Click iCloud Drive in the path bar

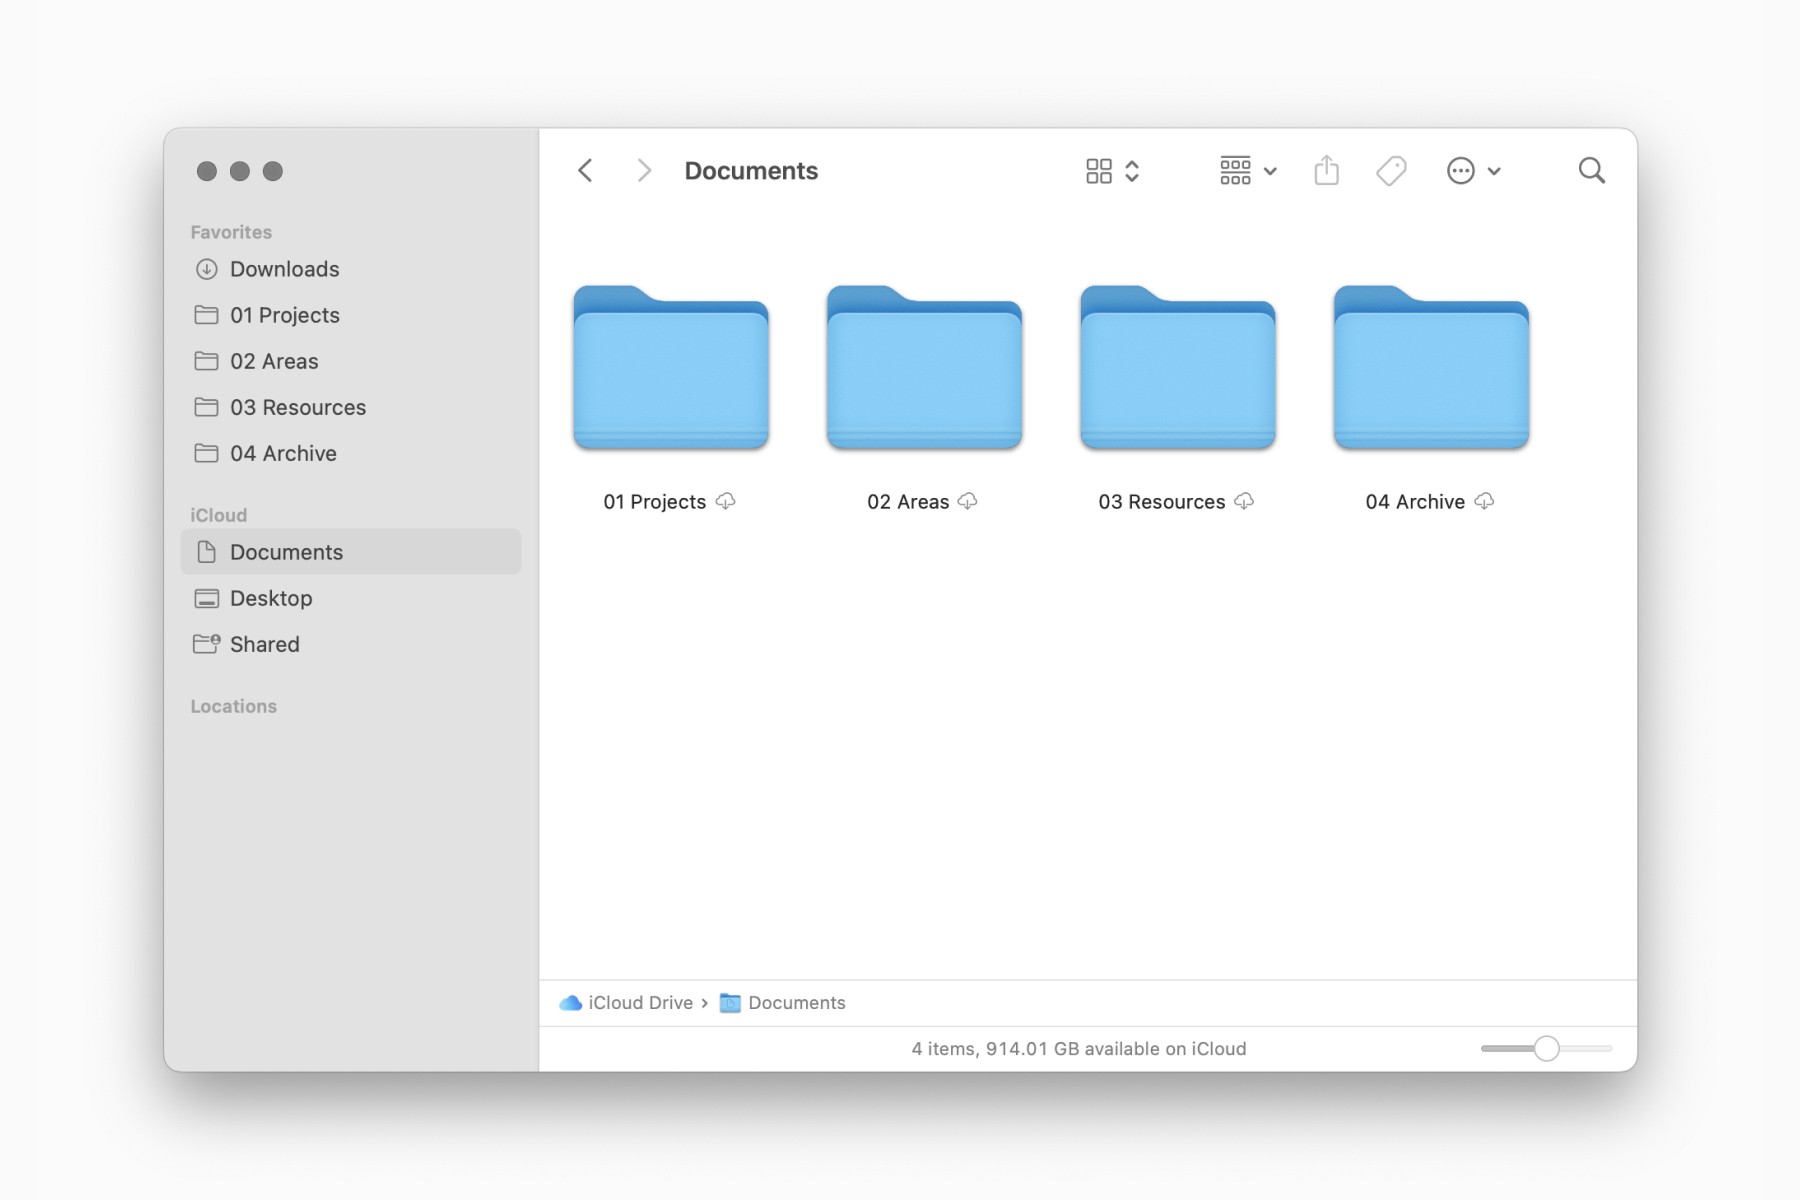pyautogui.click(x=627, y=1003)
